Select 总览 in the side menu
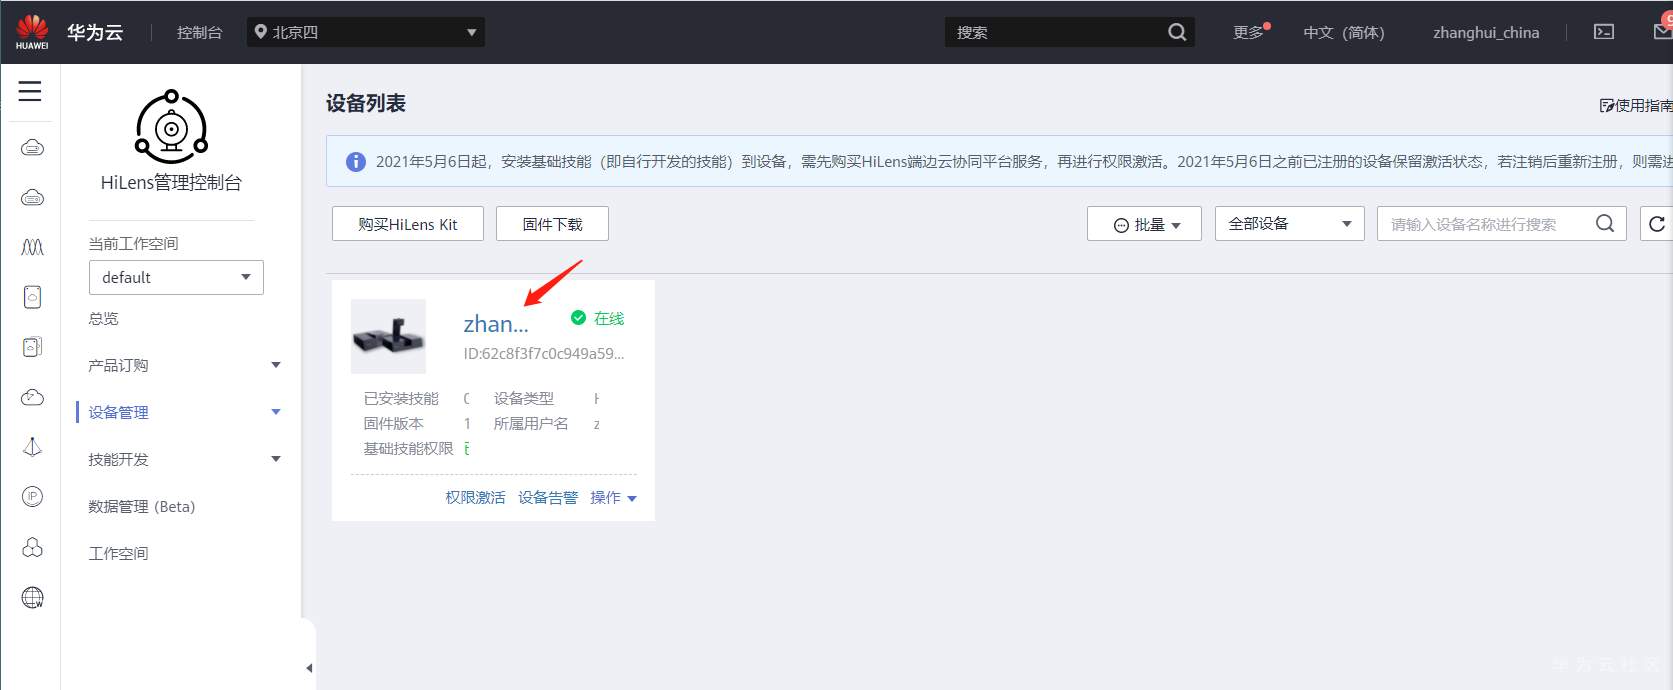The image size is (1673, 690). pyautogui.click(x=103, y=318)
